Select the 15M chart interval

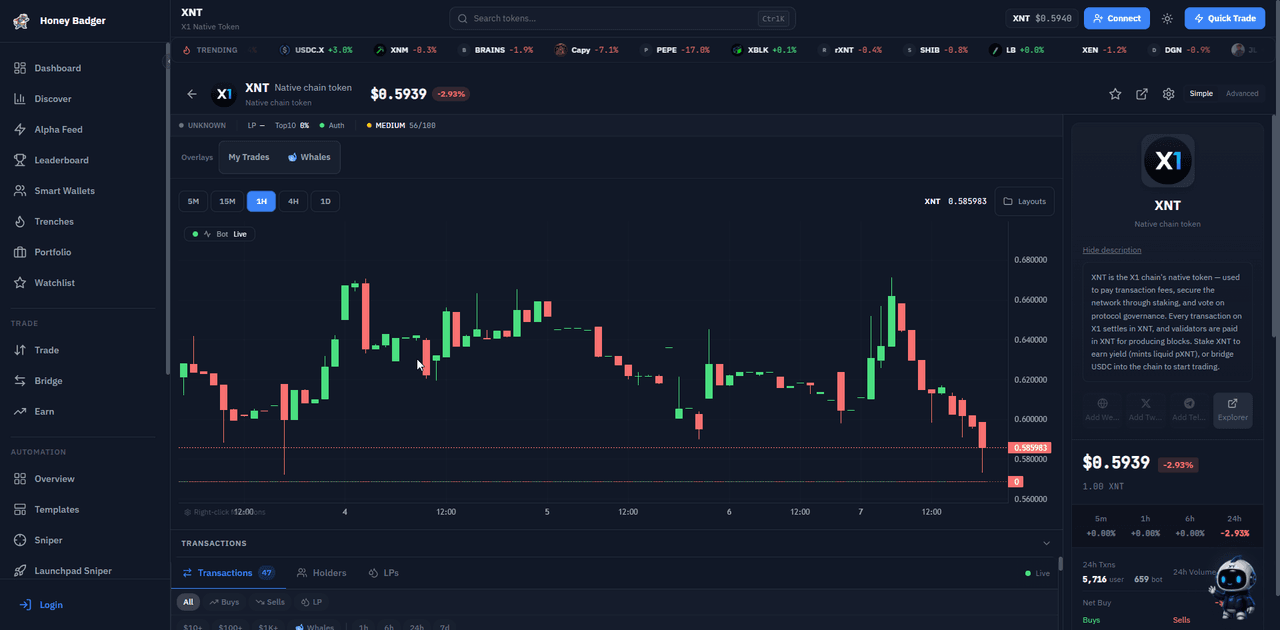pyautogui.click(x=227, y=201)
